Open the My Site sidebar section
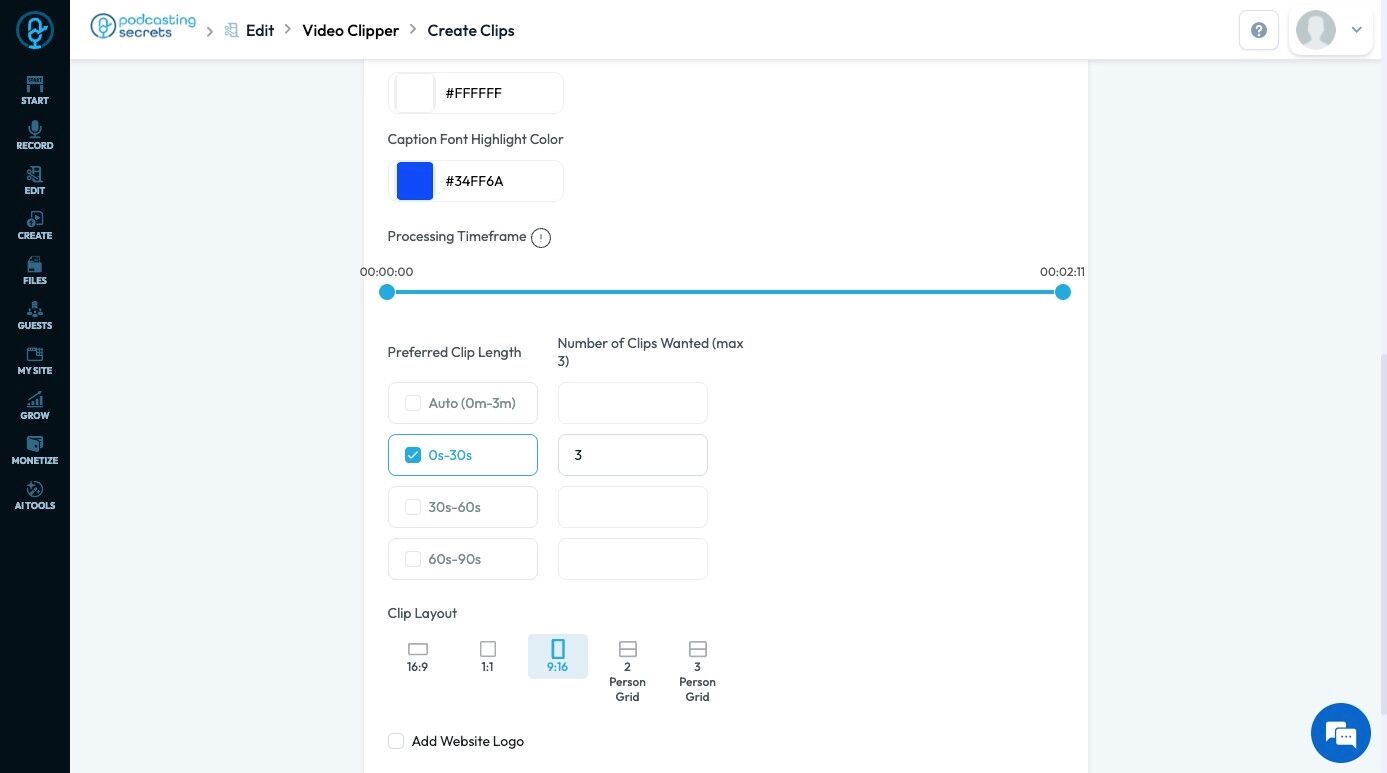The width and height of the screenshot is (1387, 773). pos(35,360)
